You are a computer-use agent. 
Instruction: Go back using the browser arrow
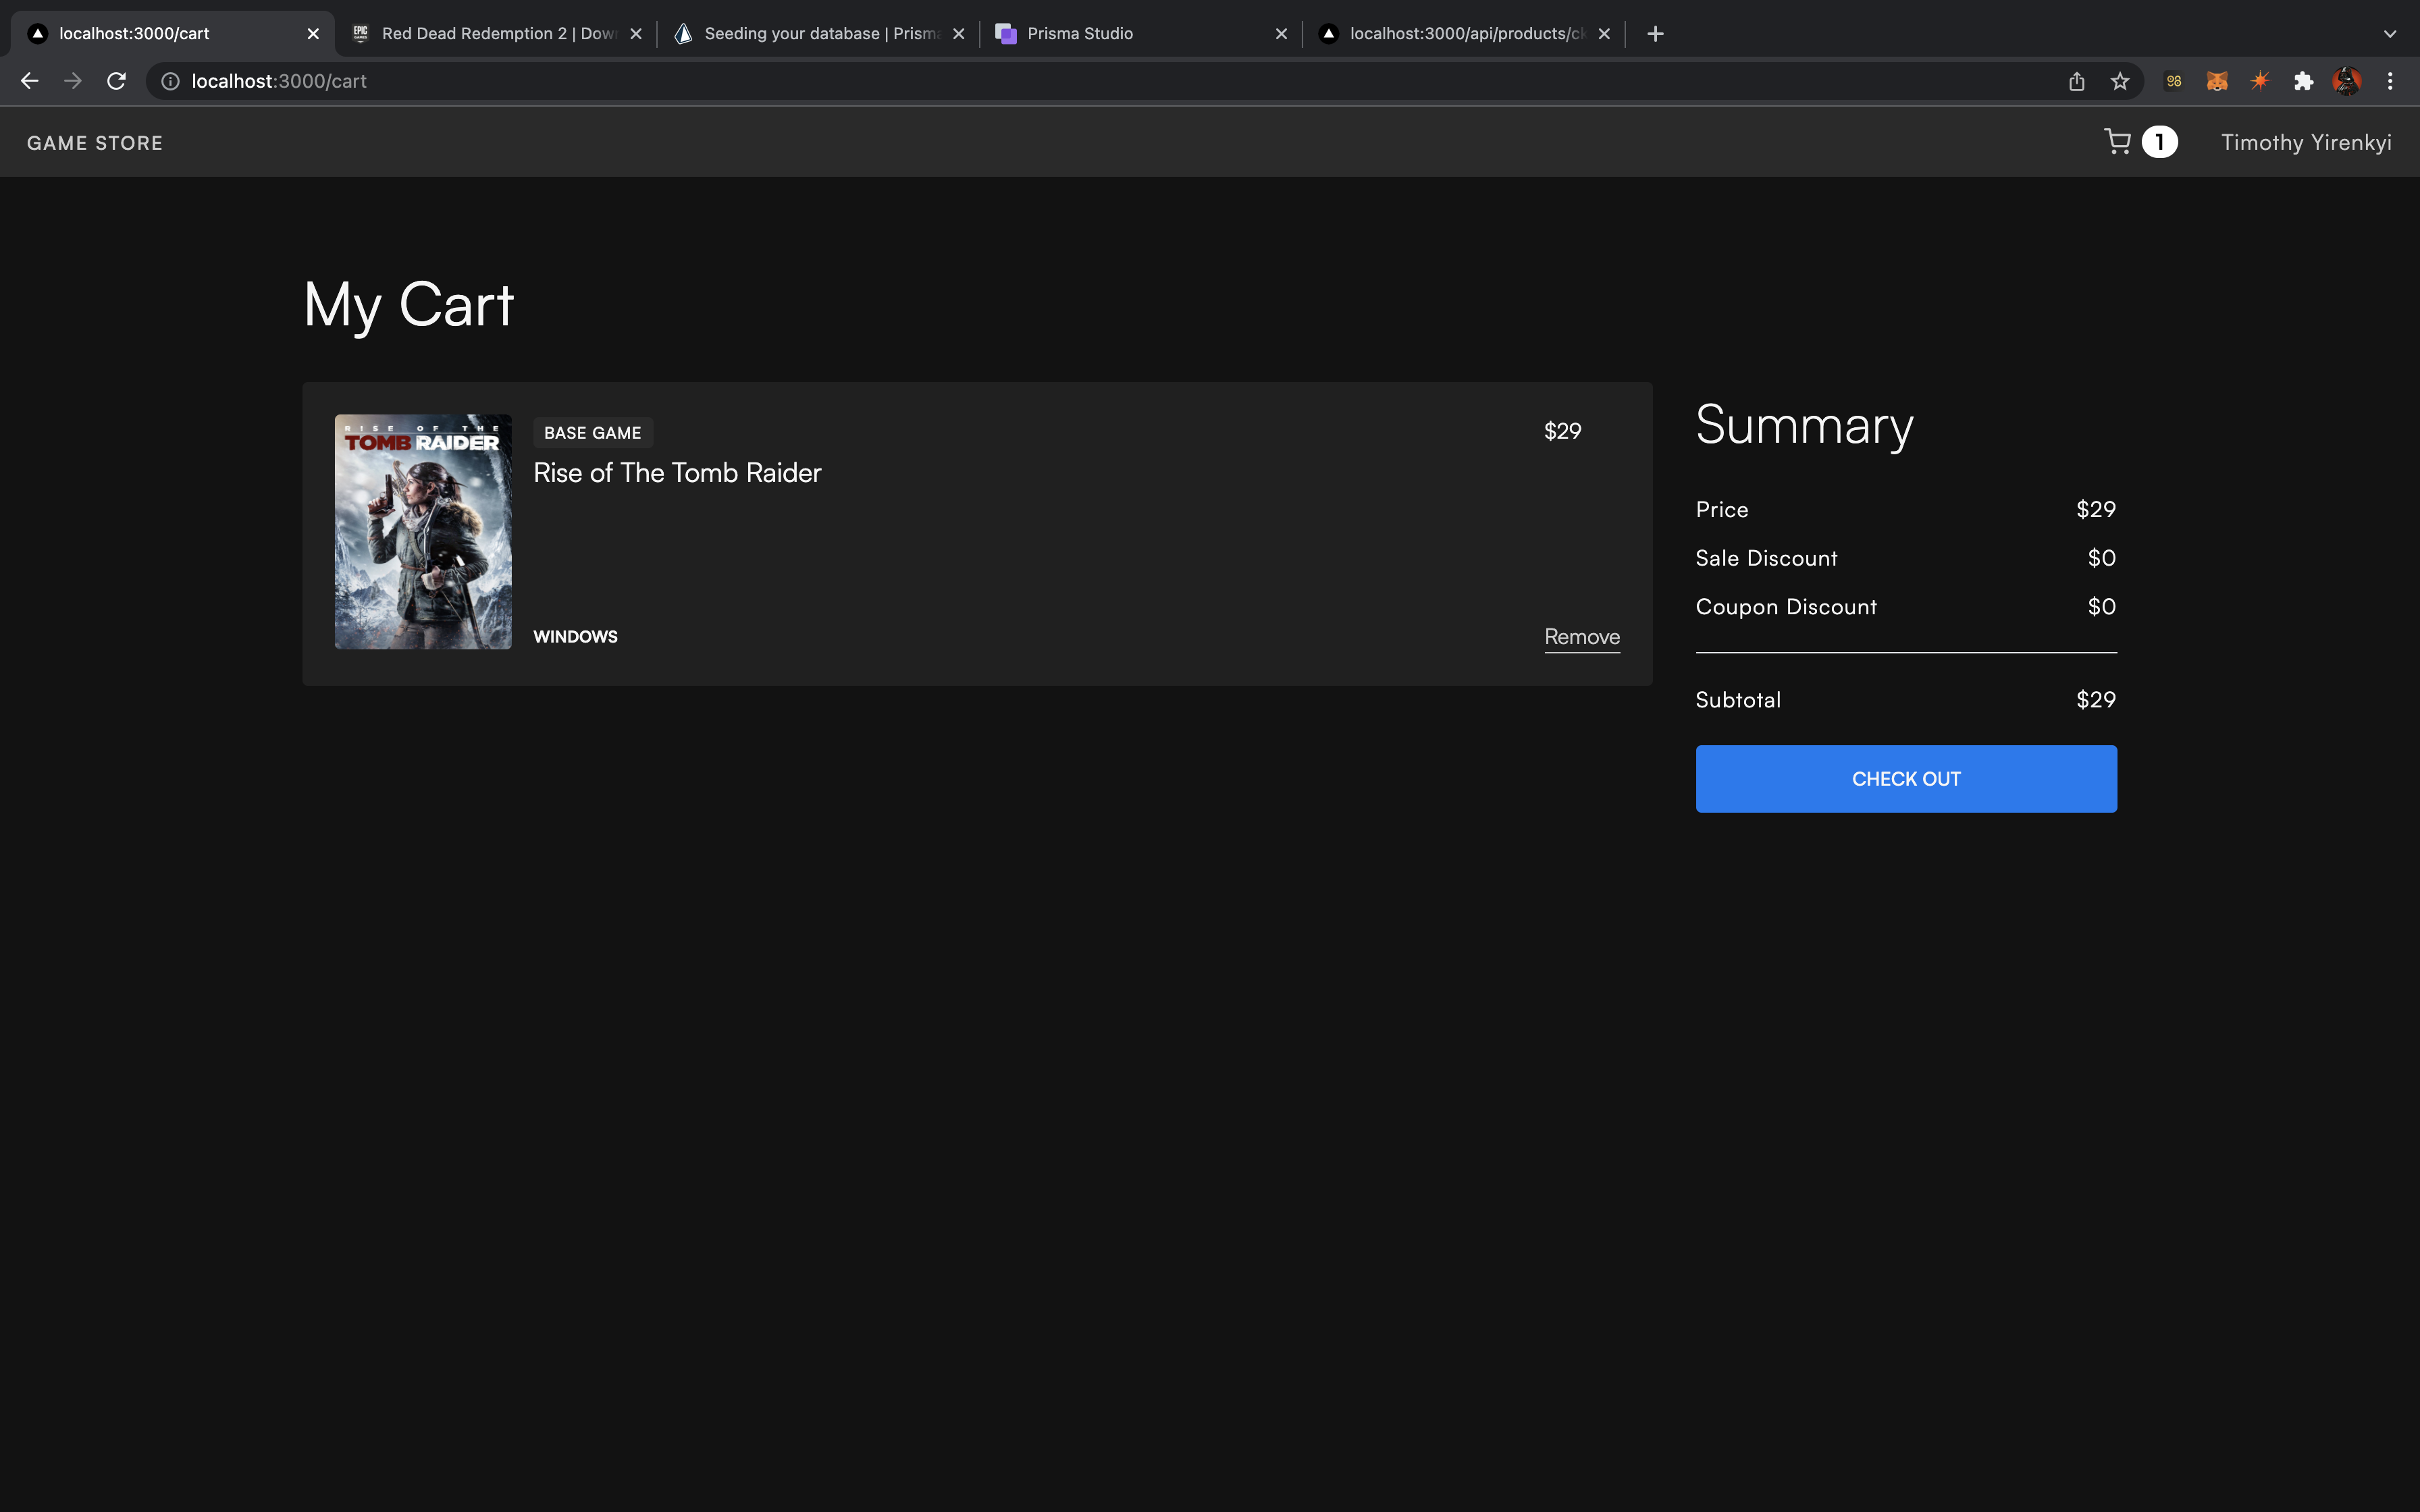coord(30,81)
